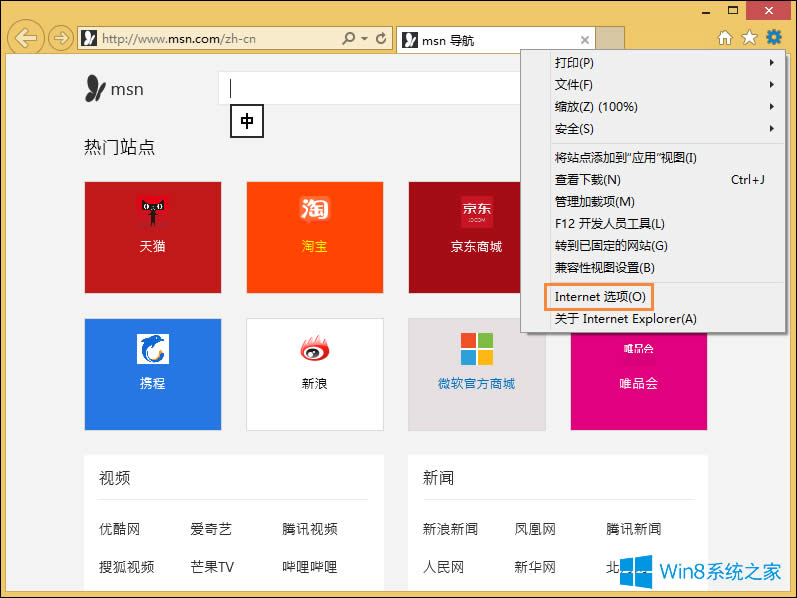
Task: Click the msn search input field
Action: click(370, 88)
